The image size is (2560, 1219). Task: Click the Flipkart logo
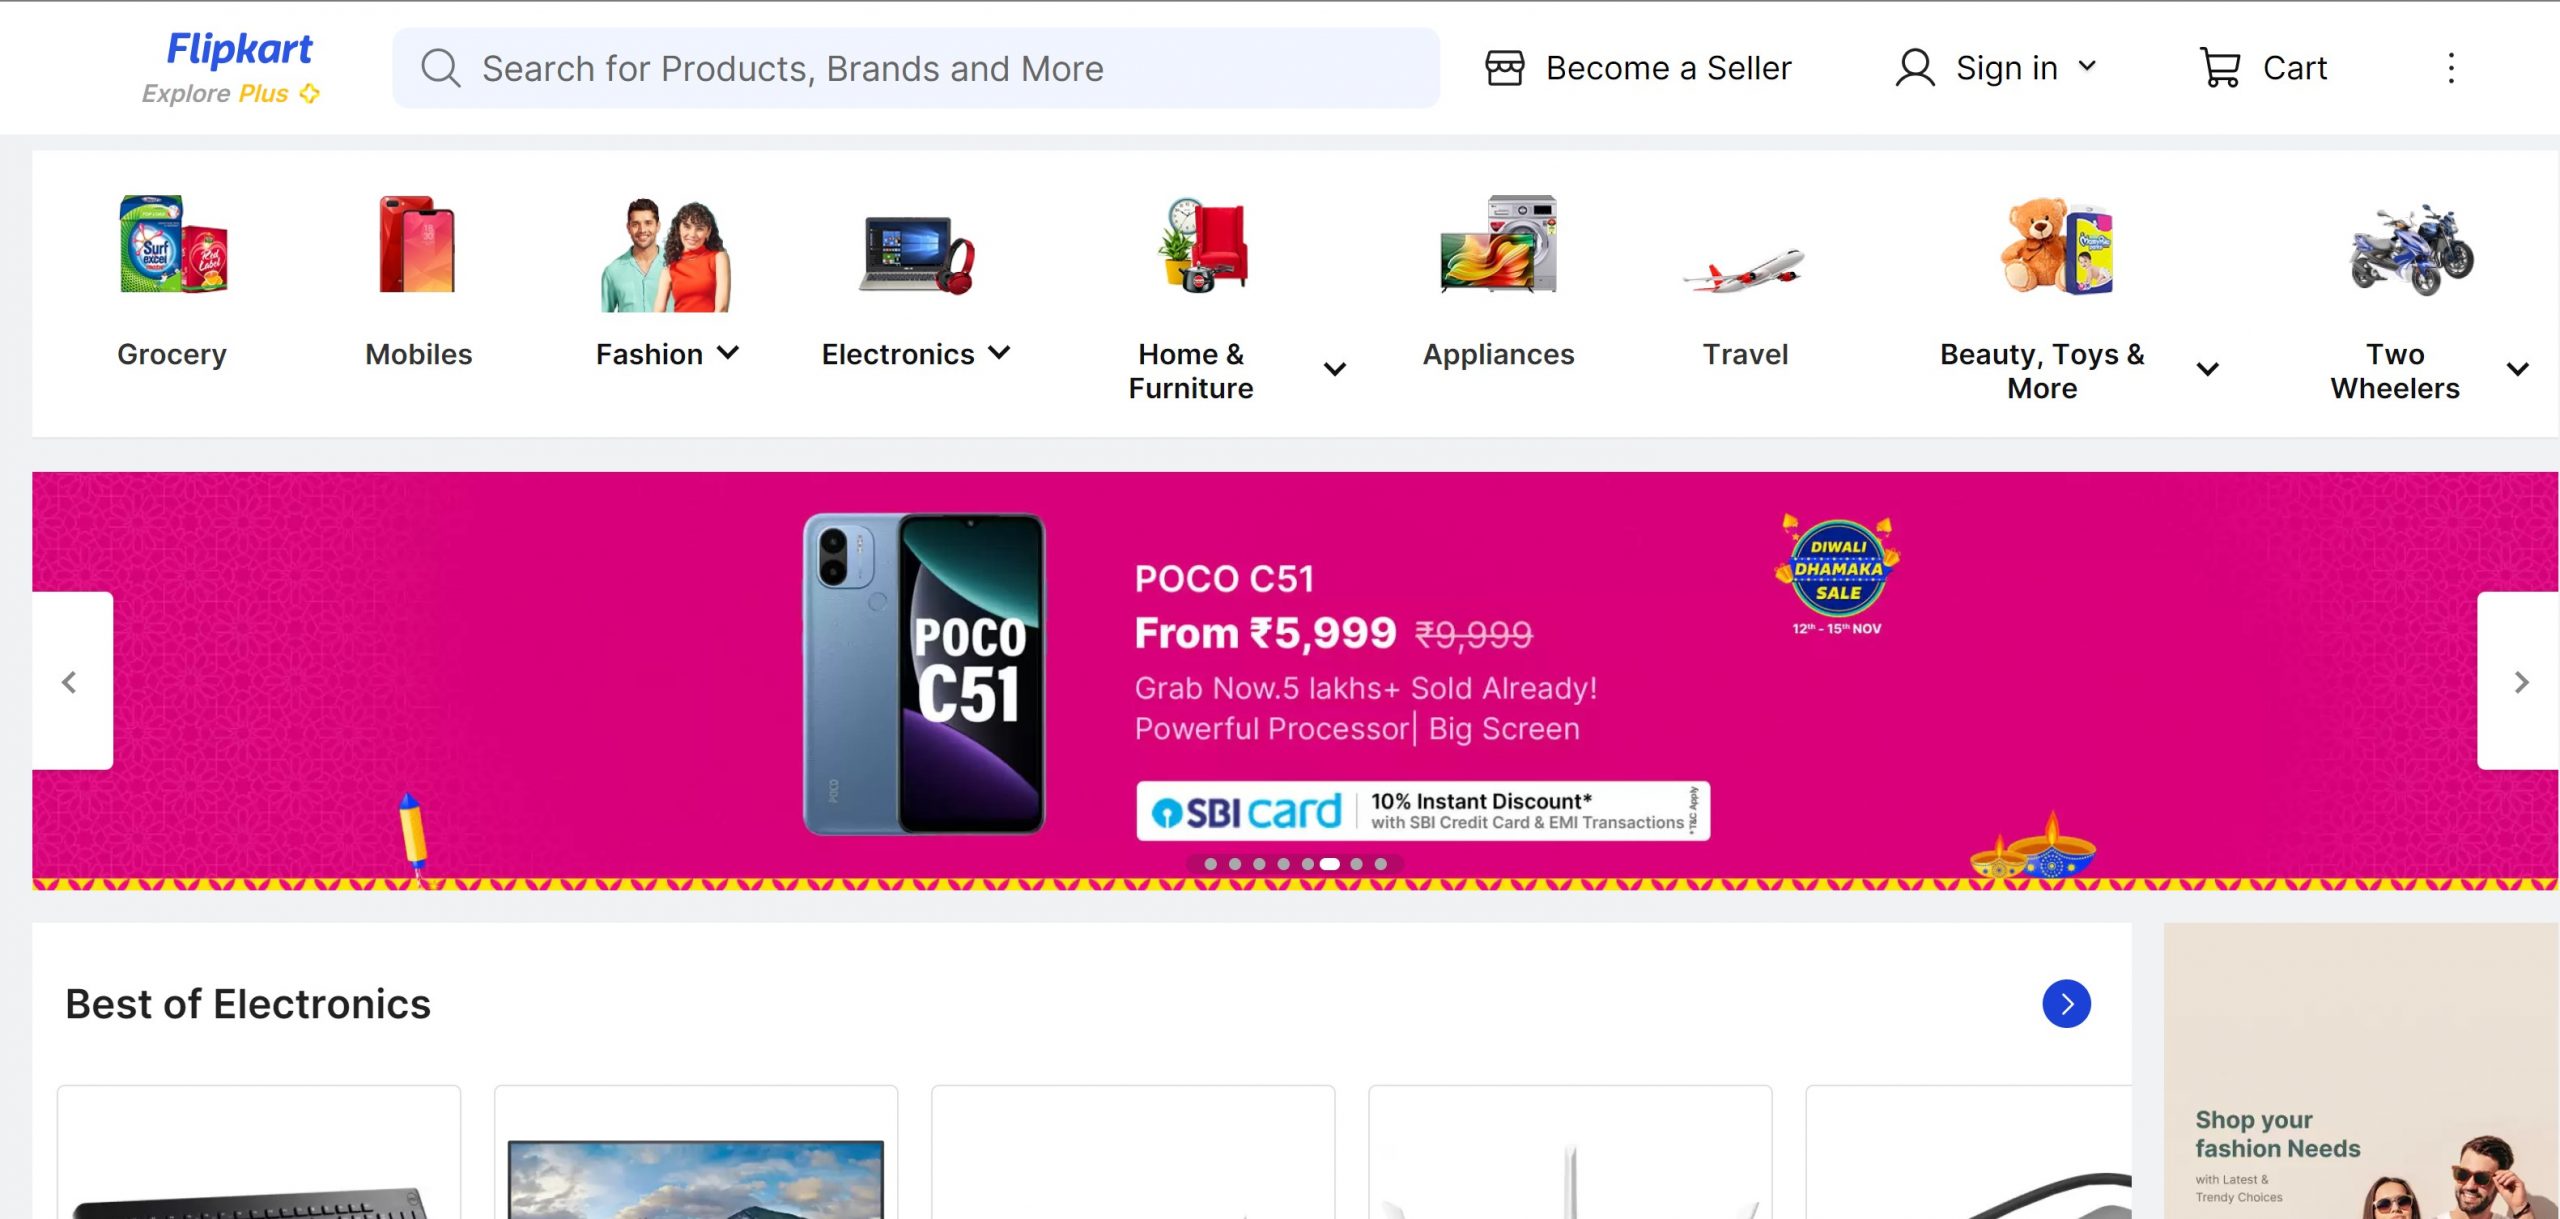point(239,50)
